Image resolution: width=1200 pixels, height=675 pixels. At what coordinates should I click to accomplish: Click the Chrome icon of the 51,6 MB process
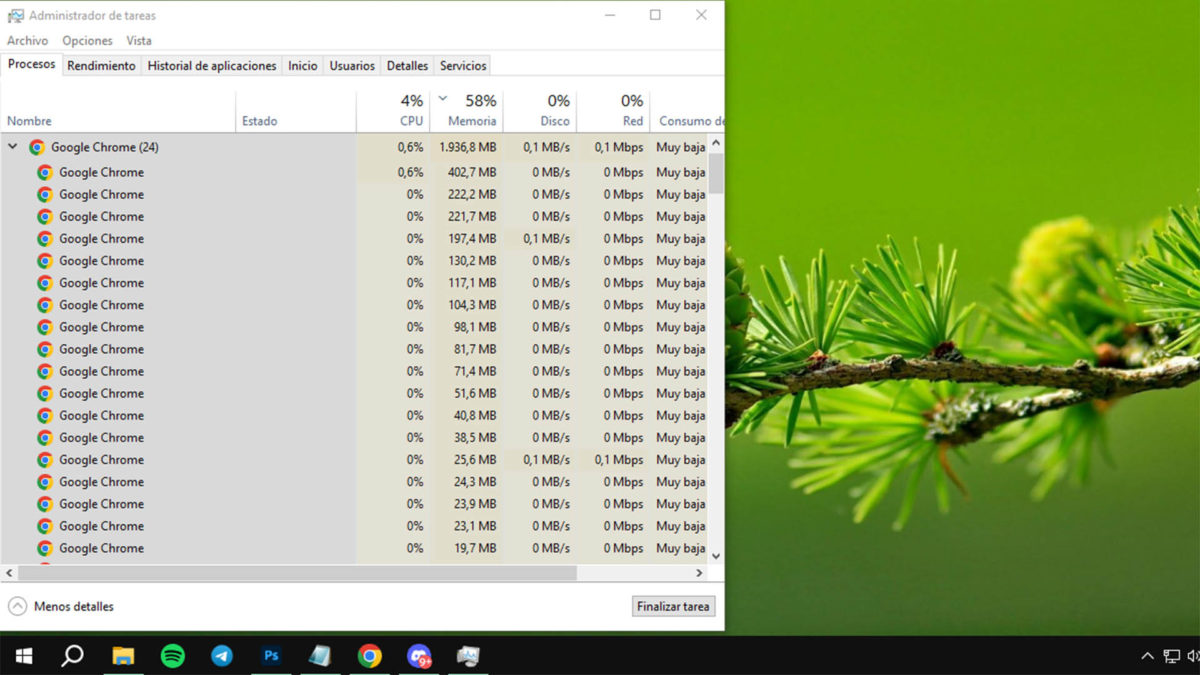(x=45, y=393)
